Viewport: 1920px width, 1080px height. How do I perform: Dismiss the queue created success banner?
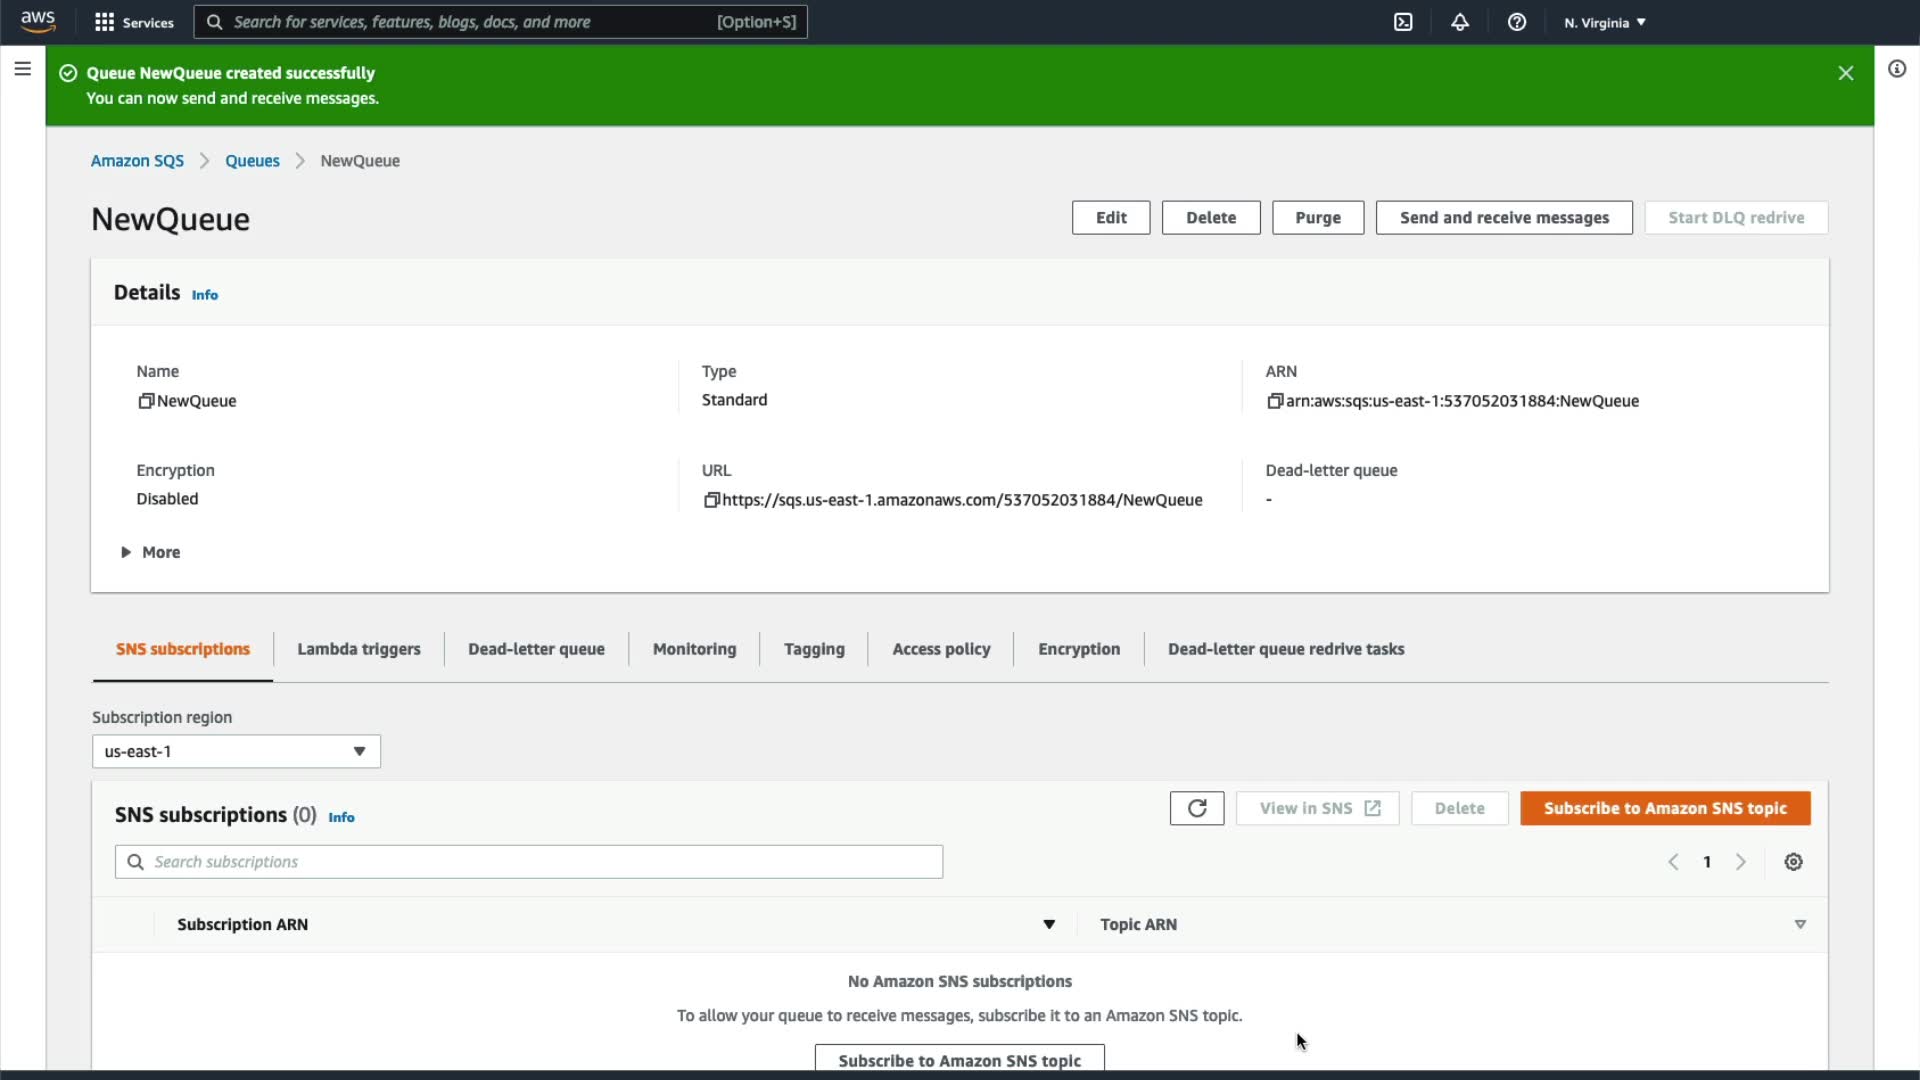1846,73
